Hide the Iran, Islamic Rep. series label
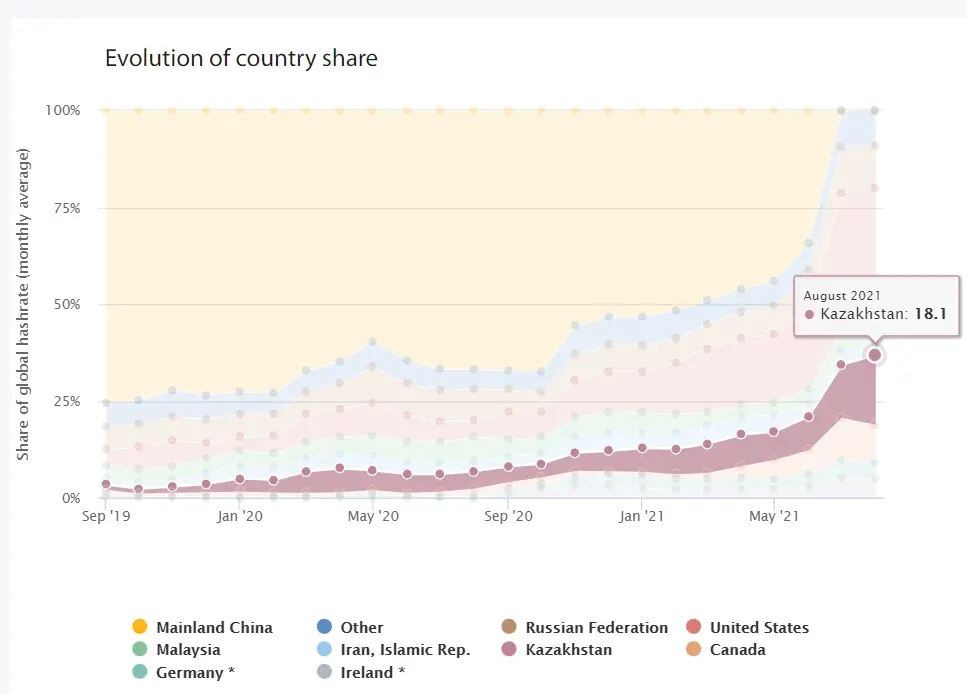 pyautogui.click(x=405, y=650)
